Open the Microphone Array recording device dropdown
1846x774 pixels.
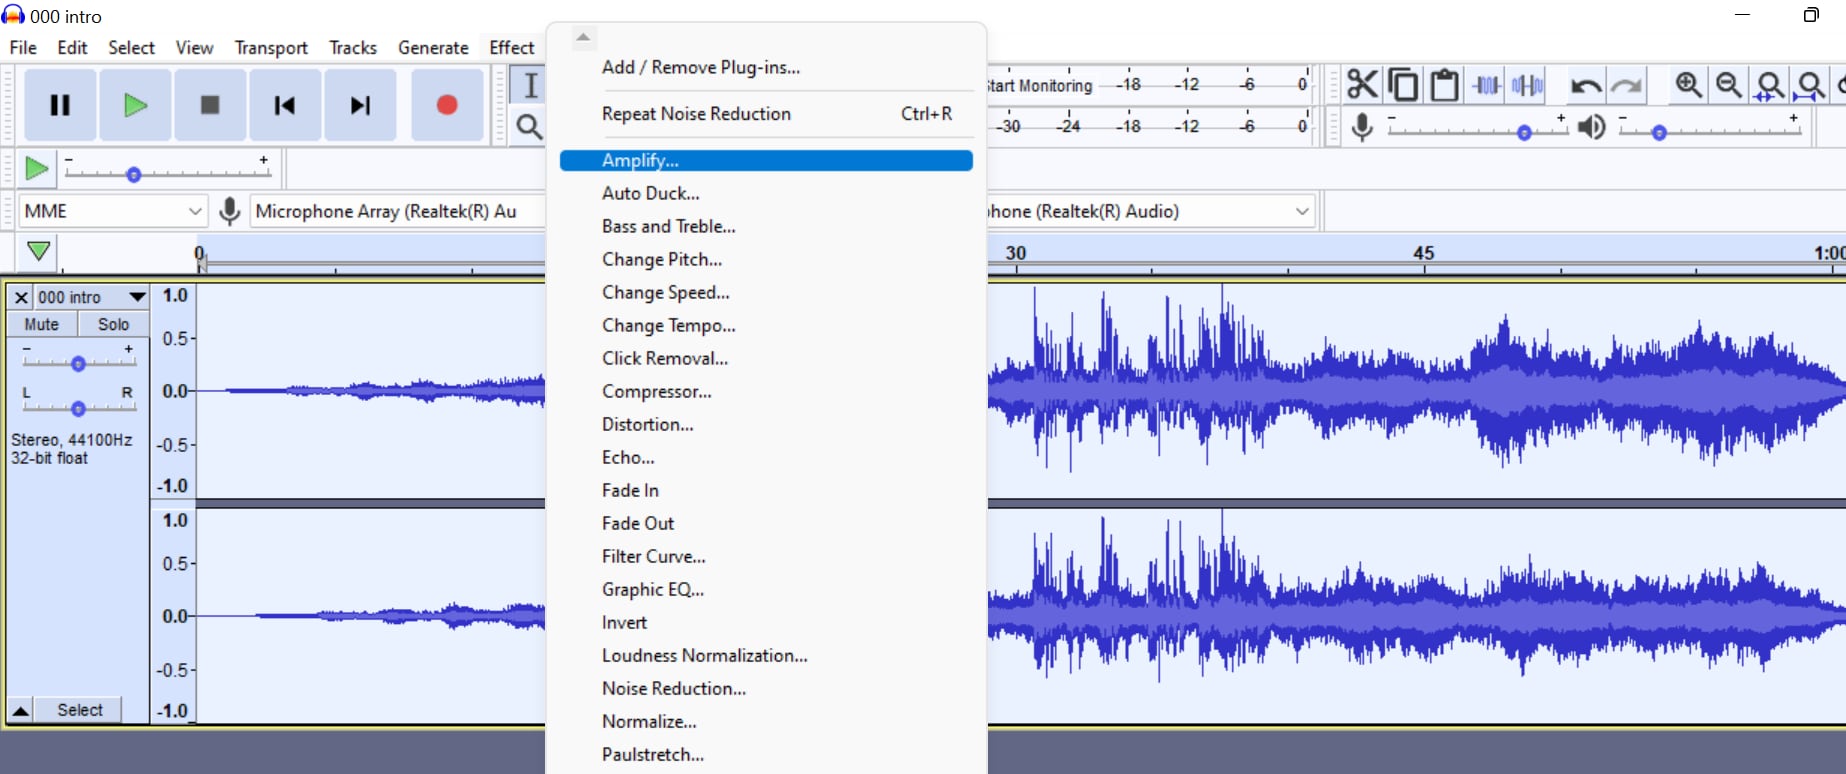397,211
